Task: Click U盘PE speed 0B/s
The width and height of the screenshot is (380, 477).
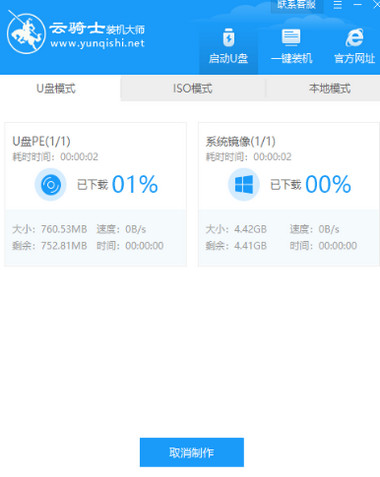Action: [x=136, y=229]
